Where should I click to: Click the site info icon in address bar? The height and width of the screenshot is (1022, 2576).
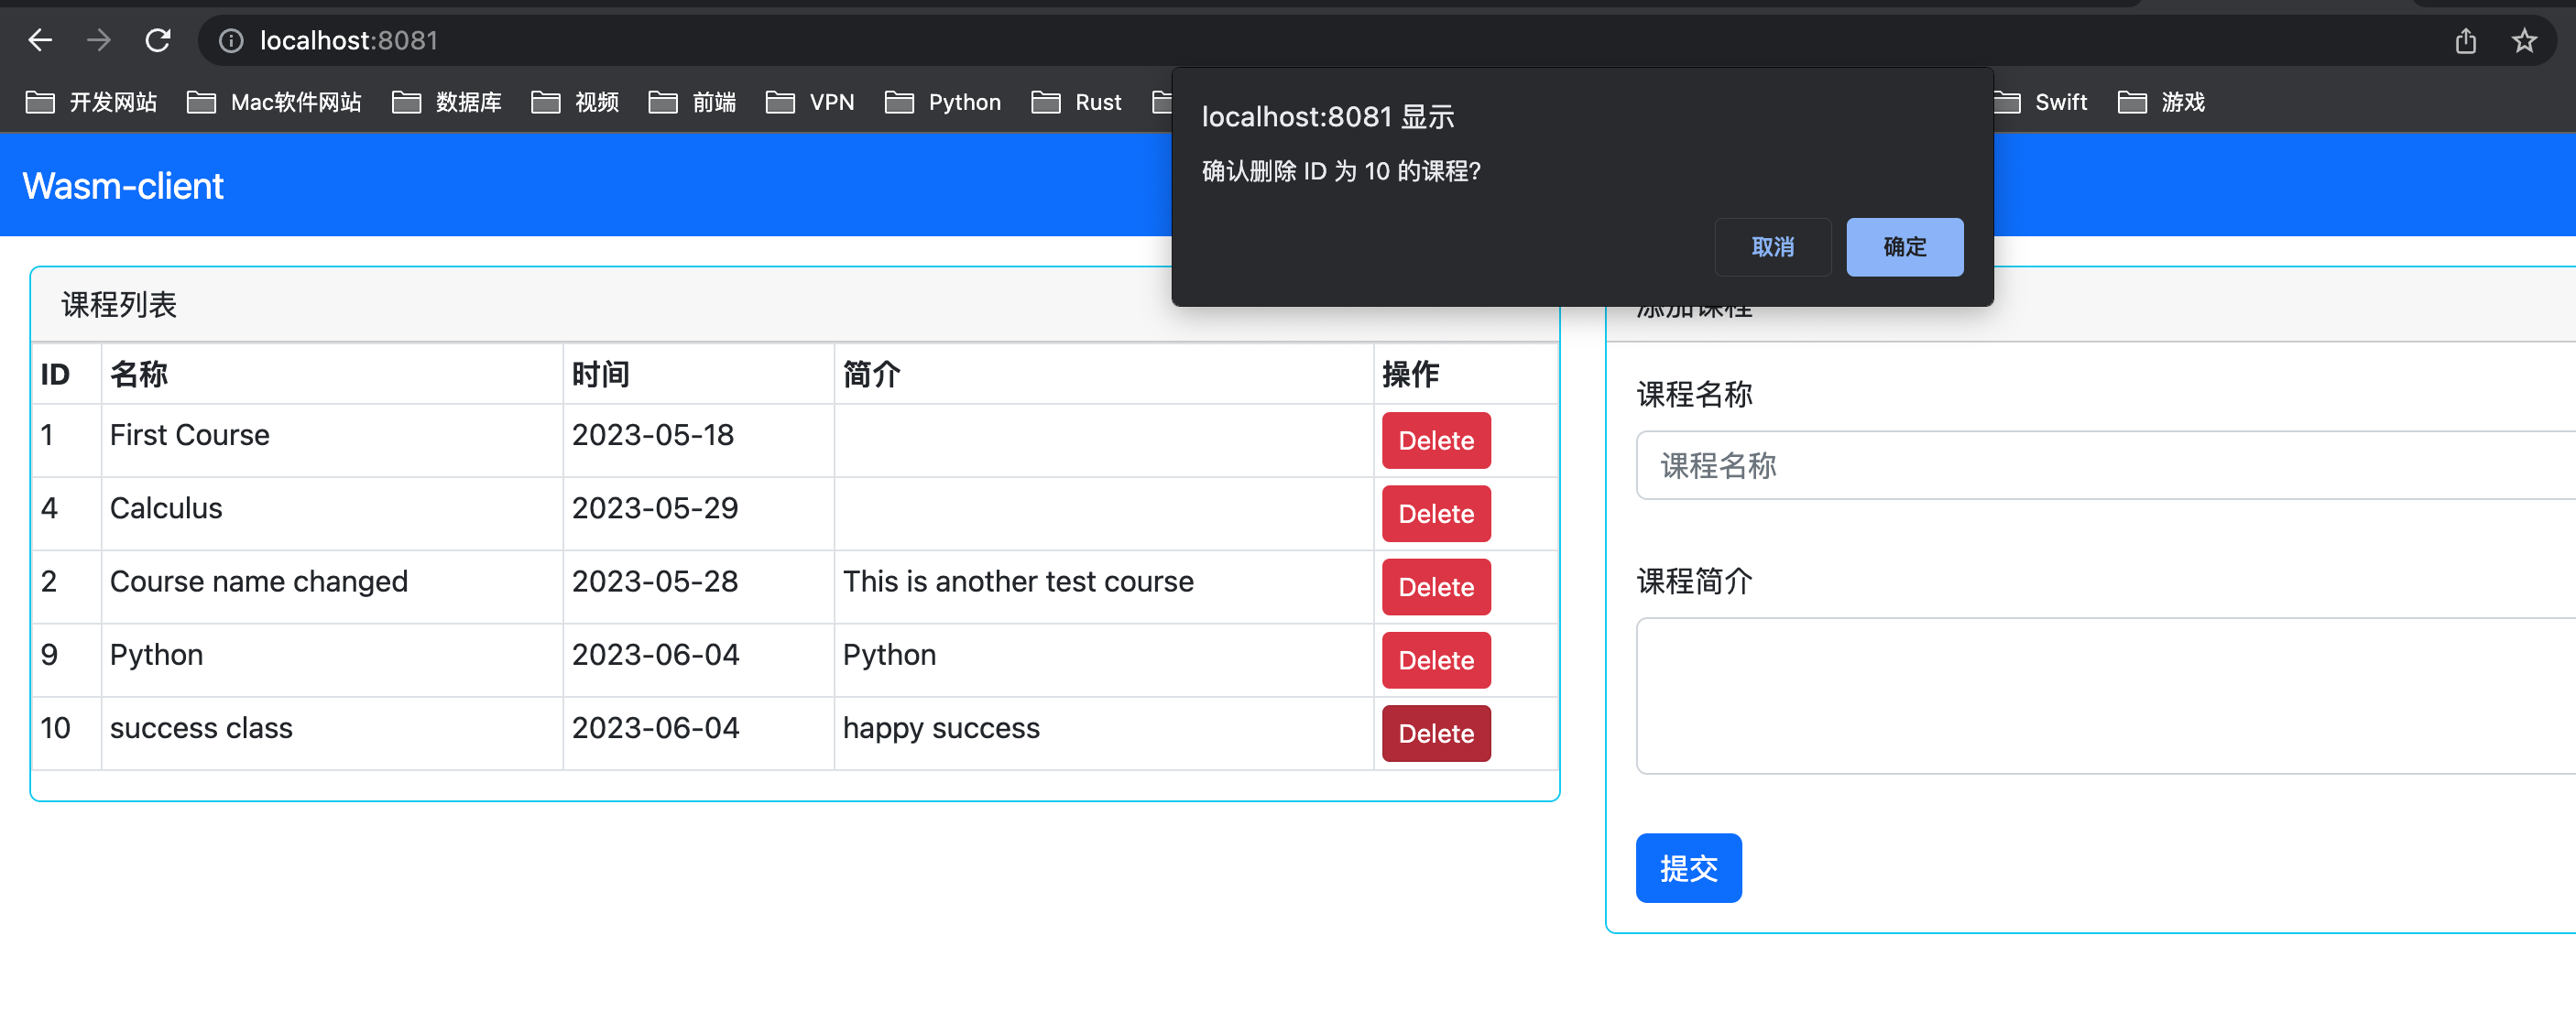231,40
